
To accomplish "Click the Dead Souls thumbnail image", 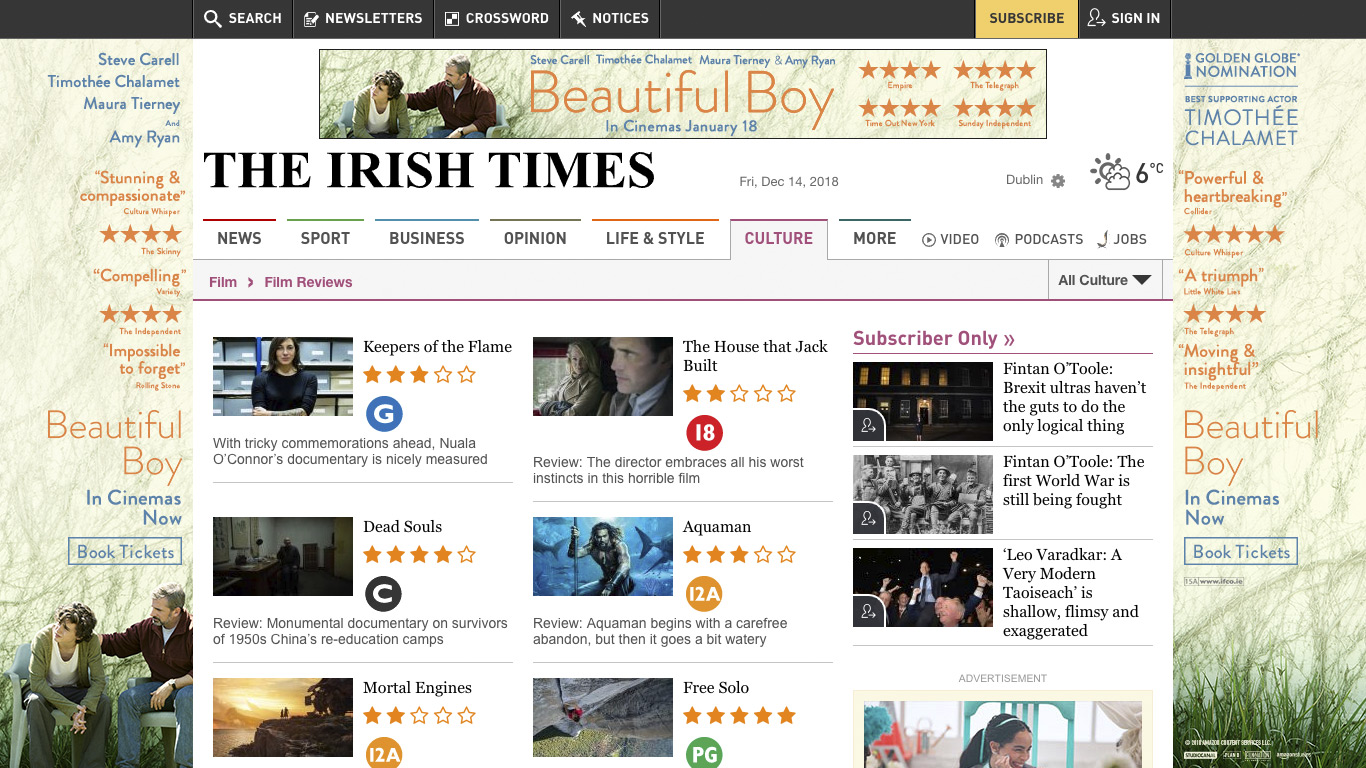I will point(283,556).
